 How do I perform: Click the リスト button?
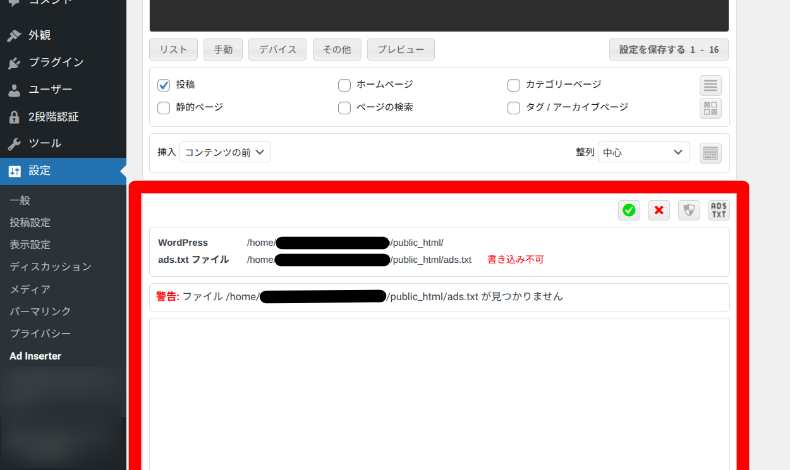[173, 49]
